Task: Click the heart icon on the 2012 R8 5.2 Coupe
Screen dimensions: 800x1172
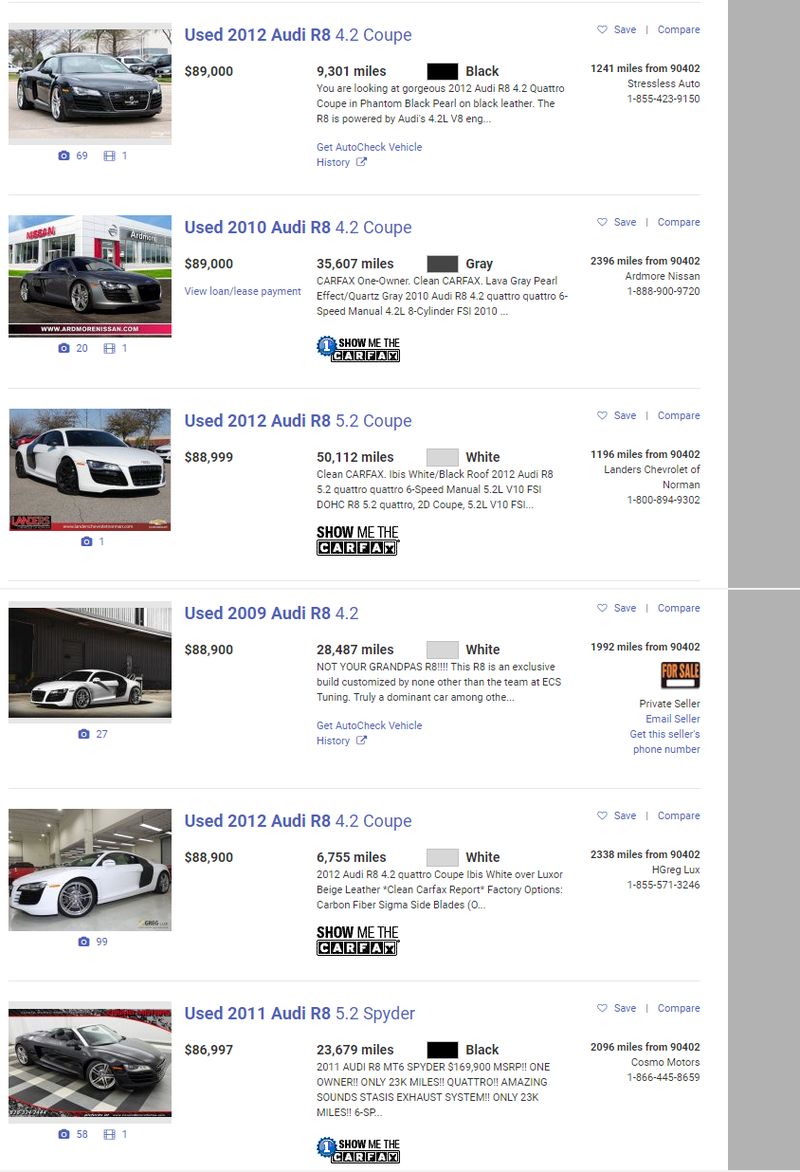Action: (602, 415)
